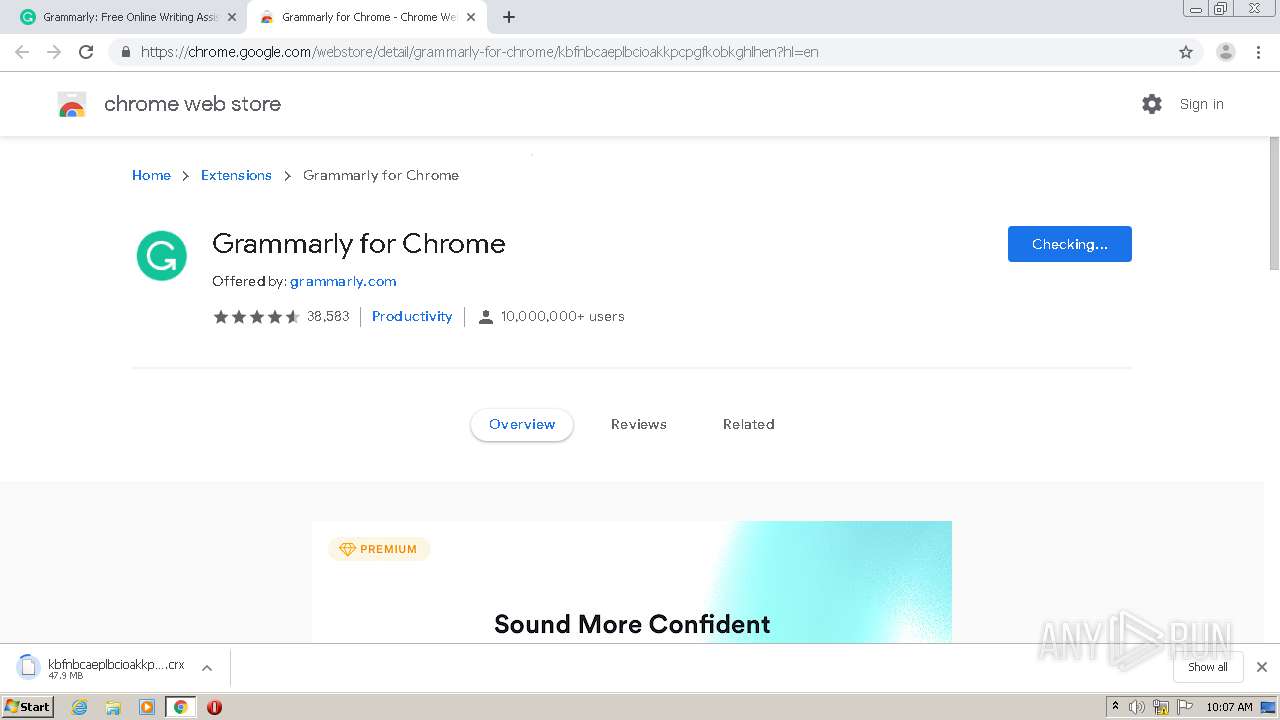Click the Action Center flag icon
1280x720 pixels.
(1185, 707)
